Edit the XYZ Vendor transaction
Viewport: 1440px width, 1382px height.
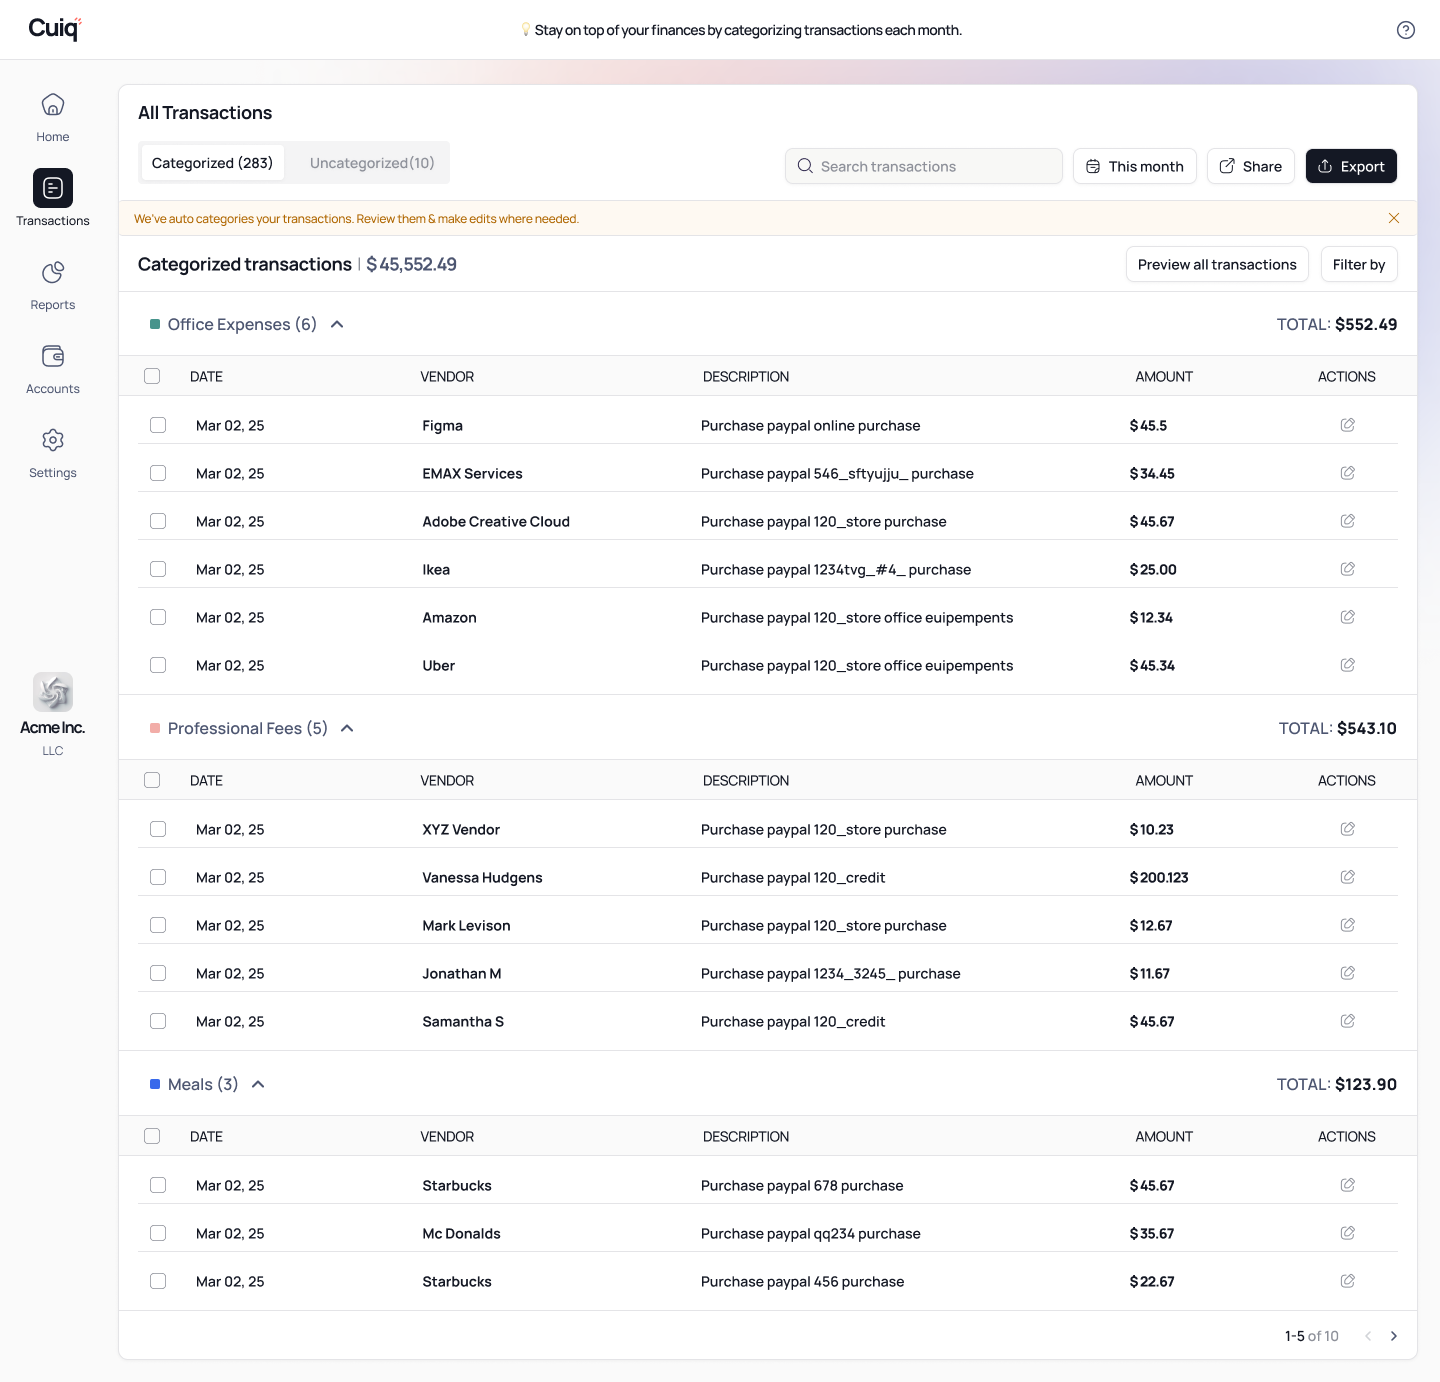click(1348, 829)
